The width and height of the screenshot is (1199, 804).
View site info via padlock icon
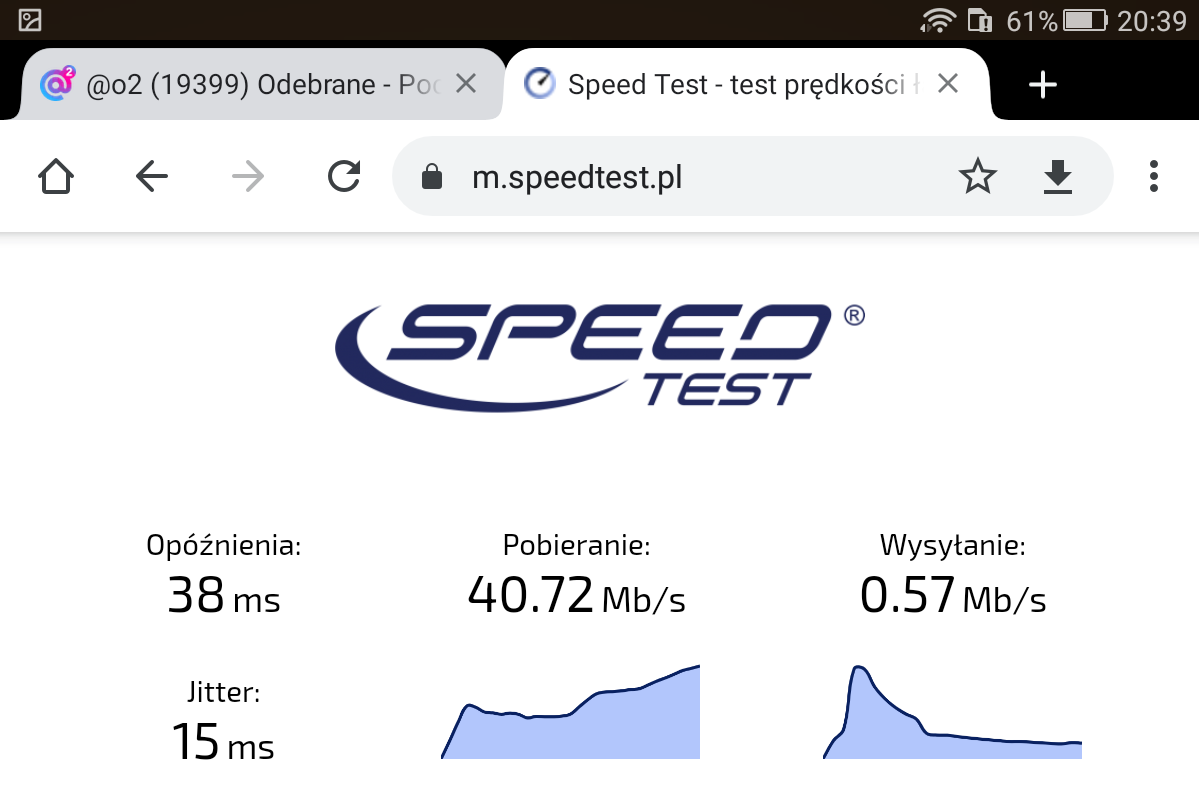(x=432, y=177)
